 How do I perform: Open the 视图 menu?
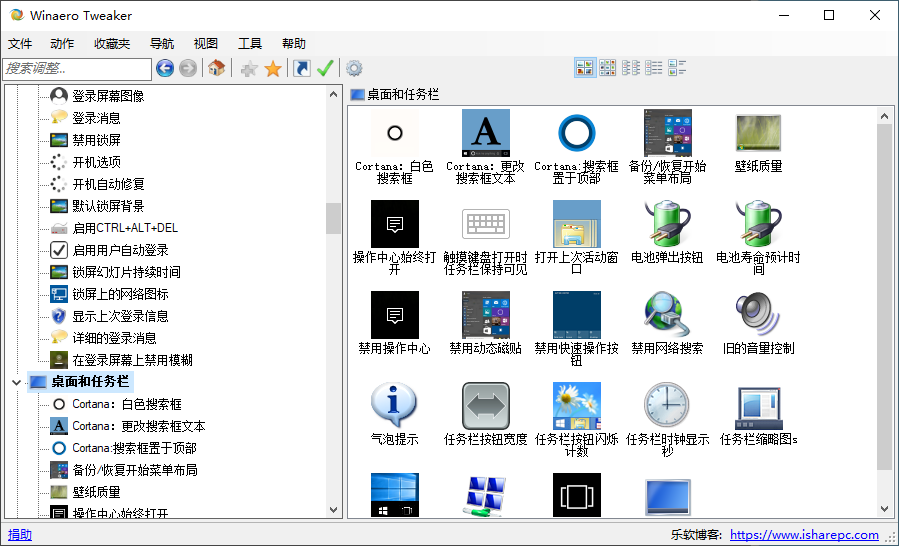[205, 44]
